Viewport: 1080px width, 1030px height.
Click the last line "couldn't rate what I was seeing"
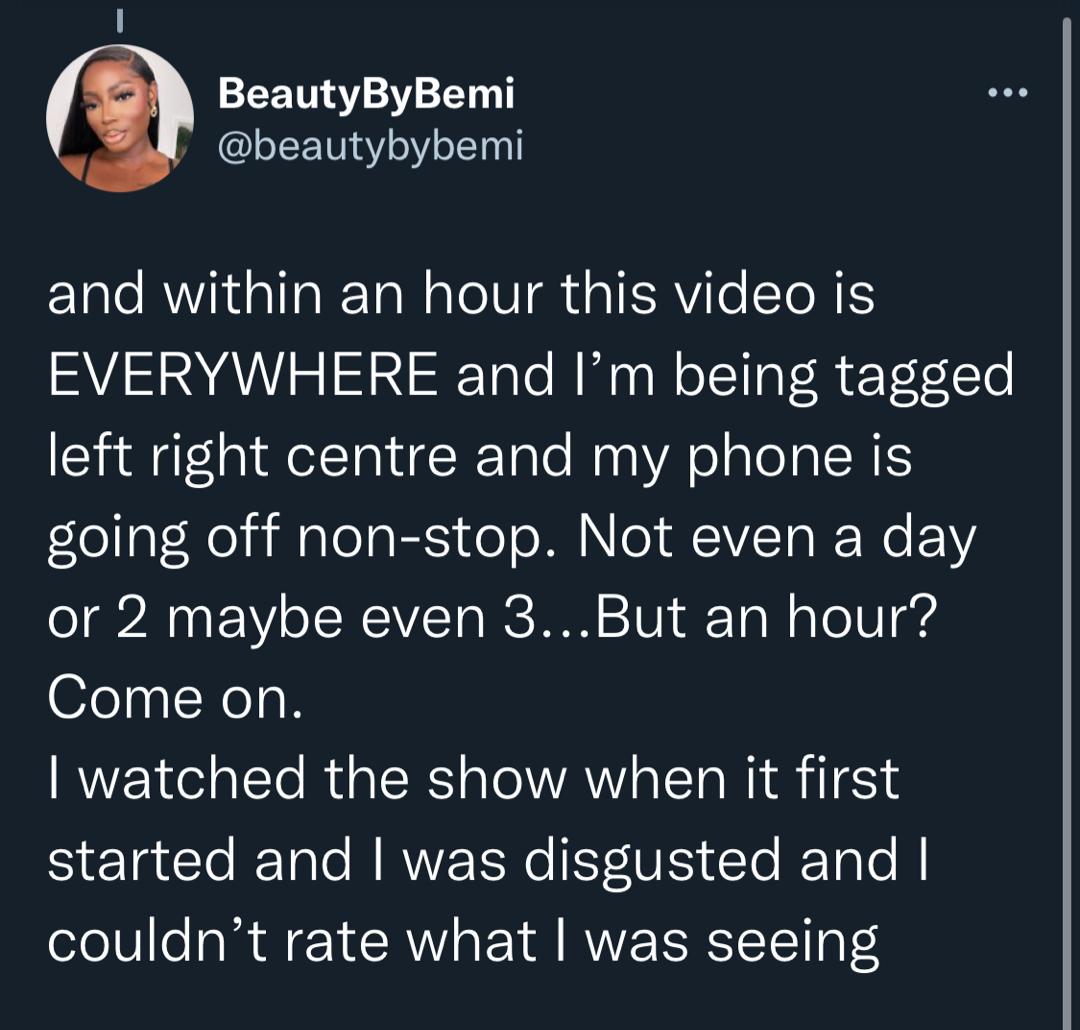[x=463, y=940]
